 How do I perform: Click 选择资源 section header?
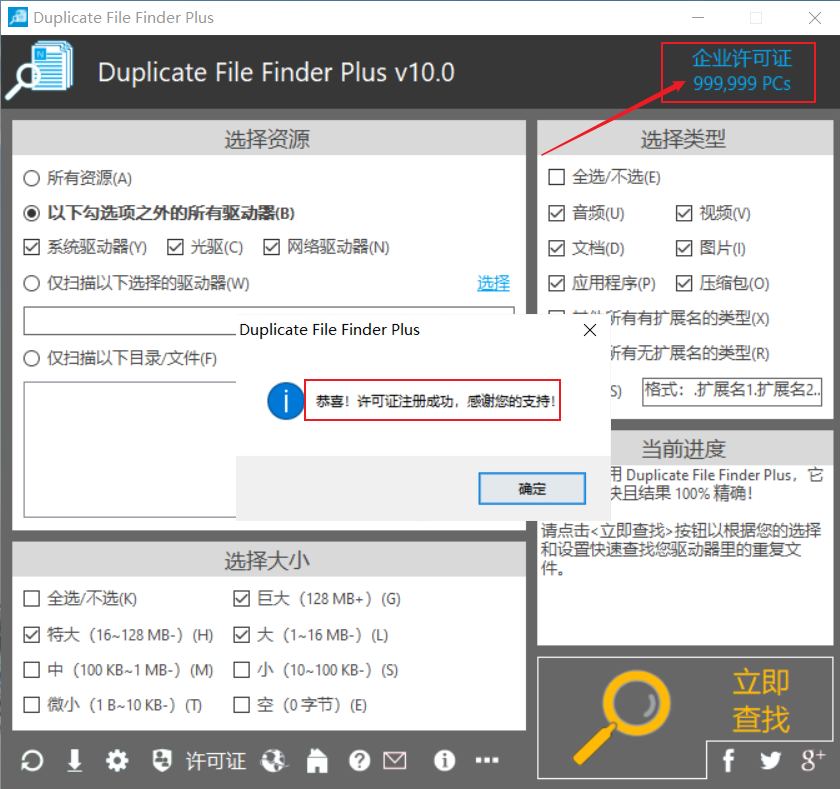[267, 139]
